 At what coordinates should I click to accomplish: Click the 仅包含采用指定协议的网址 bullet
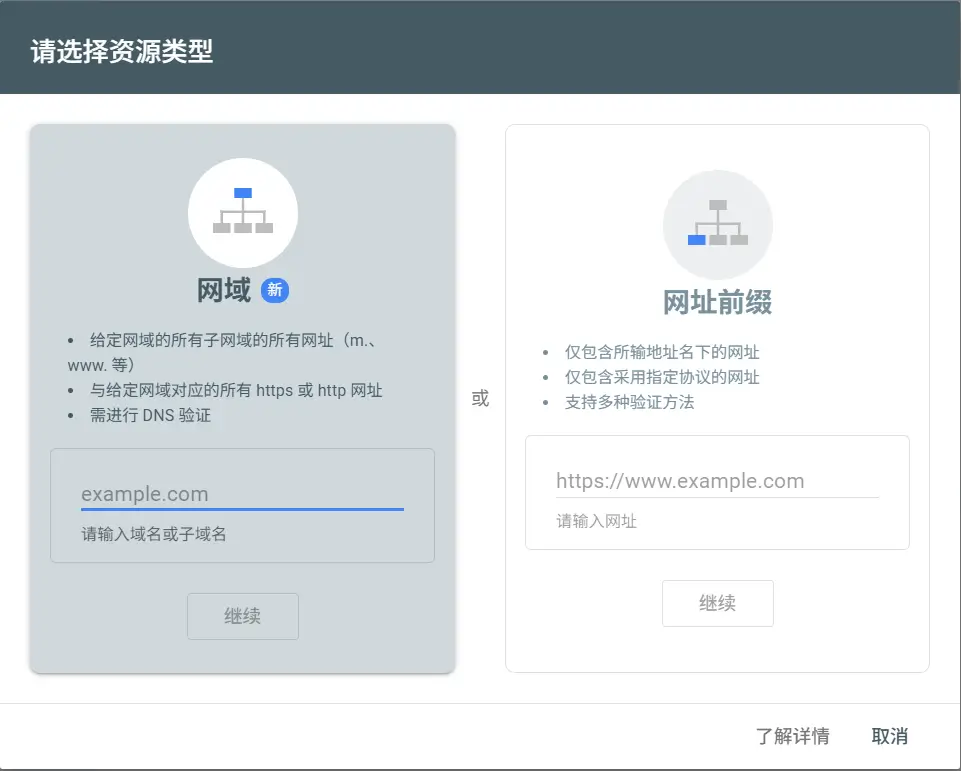point(662,377)
